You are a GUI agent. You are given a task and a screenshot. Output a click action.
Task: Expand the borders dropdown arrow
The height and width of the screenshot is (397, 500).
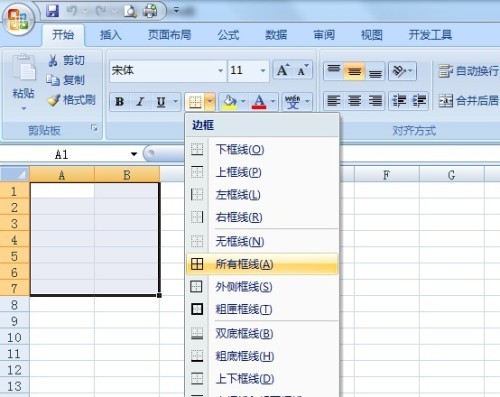pyautogui.click(x=210, y=102)
